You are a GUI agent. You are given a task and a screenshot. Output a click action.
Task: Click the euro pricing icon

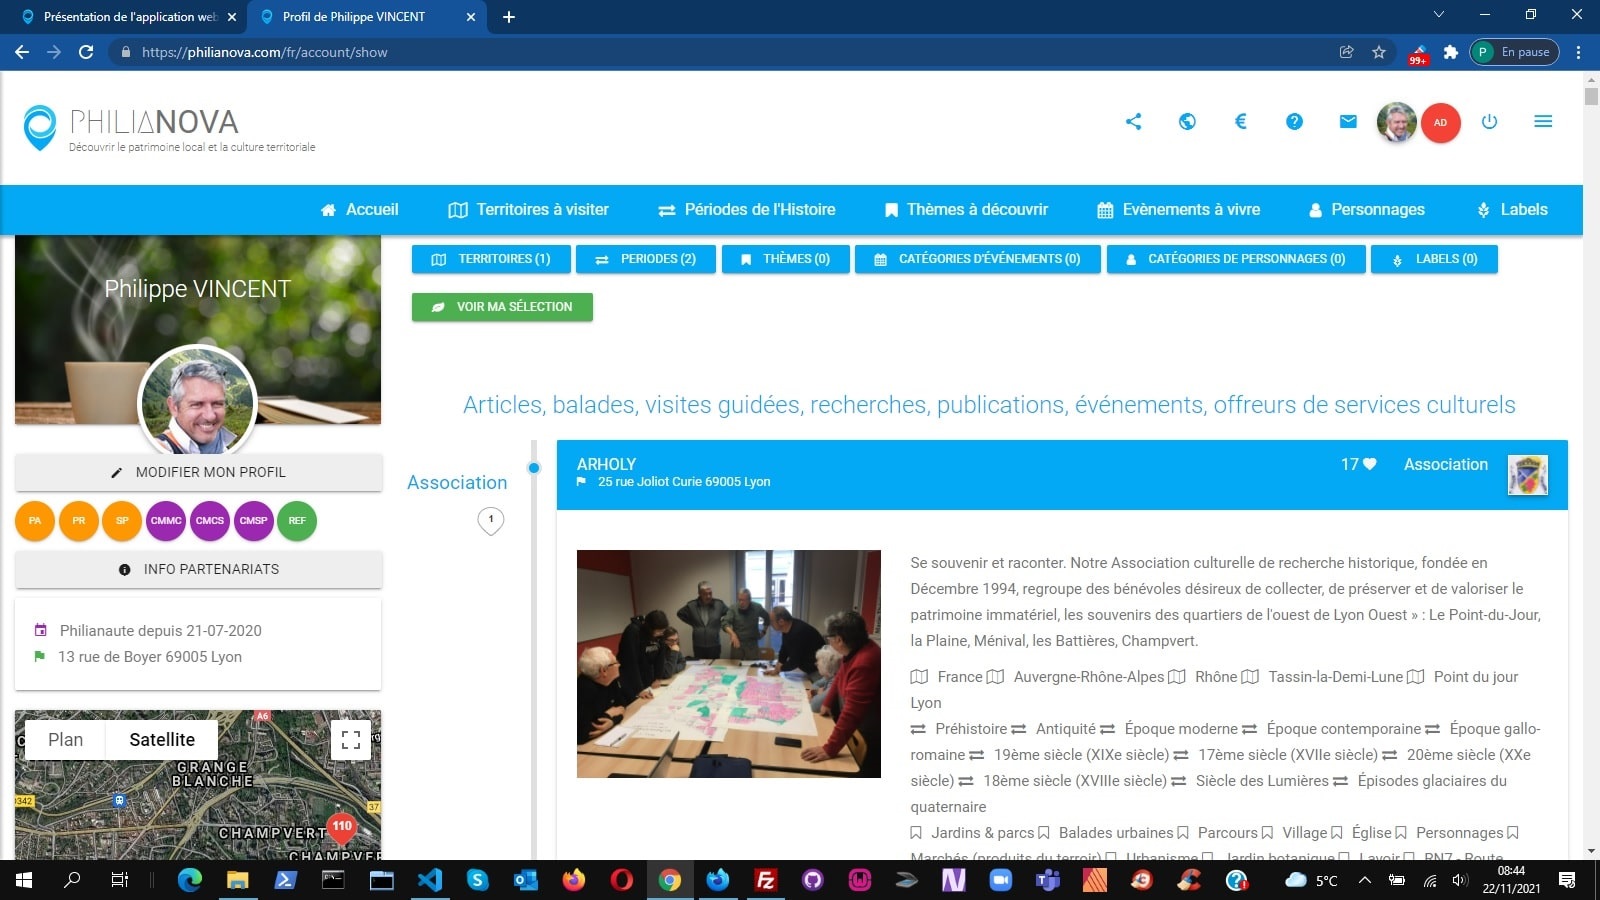pyautogui.click(x=1241, y=122)
